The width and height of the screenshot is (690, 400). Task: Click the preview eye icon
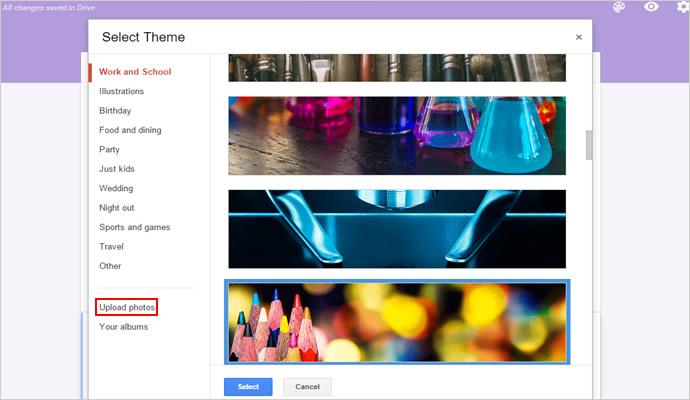(651, 7)
